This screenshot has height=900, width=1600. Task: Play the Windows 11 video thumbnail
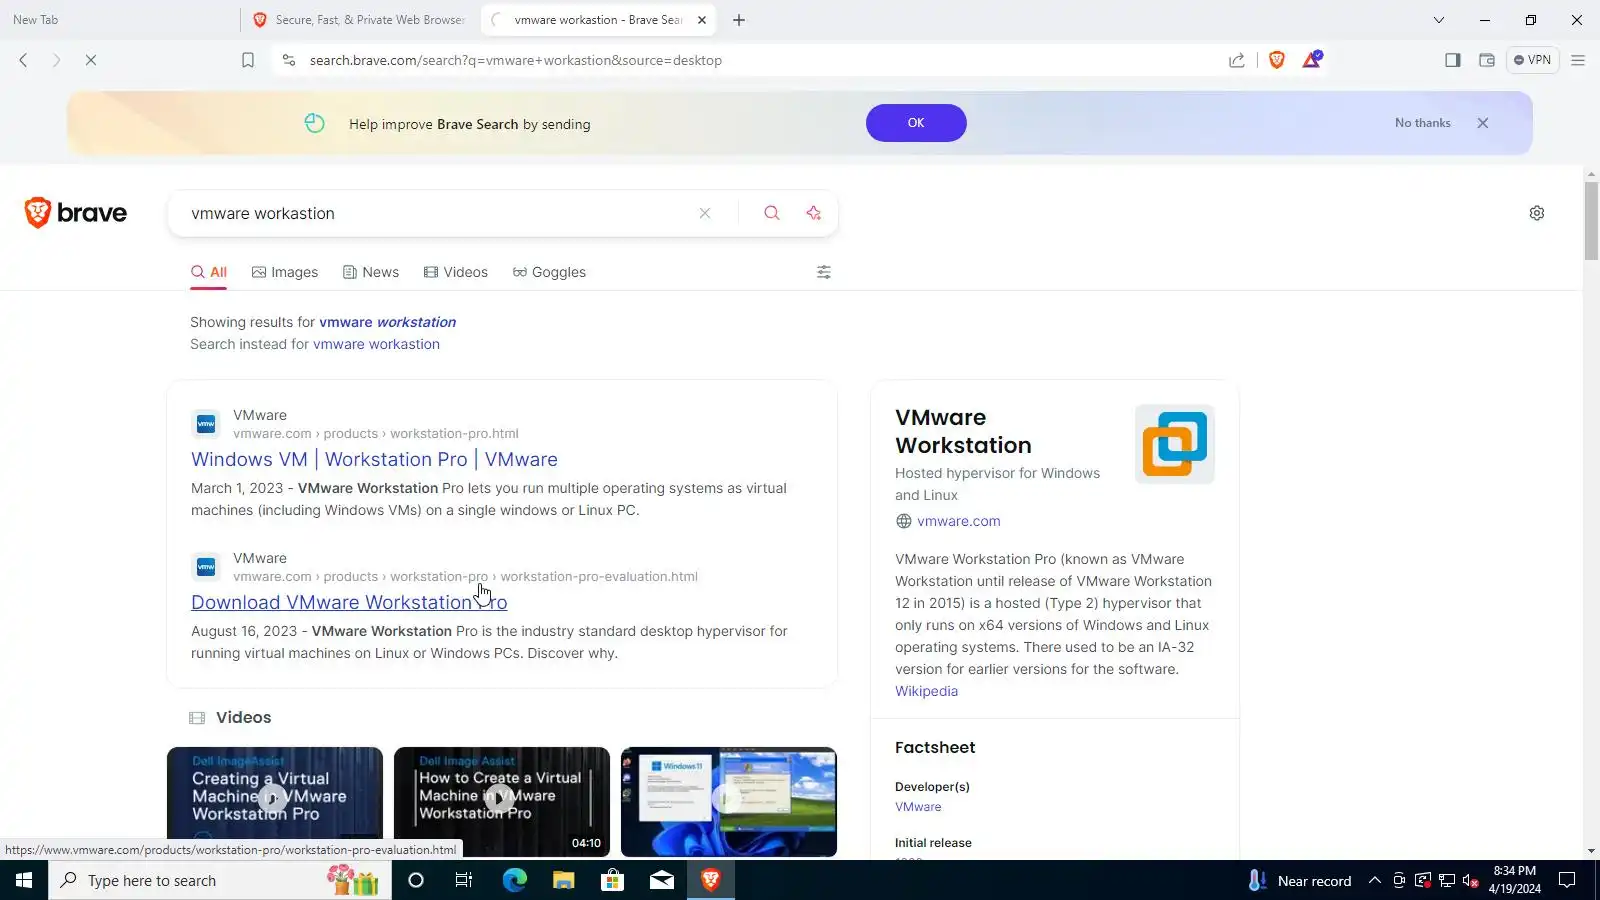coord(729,801)
